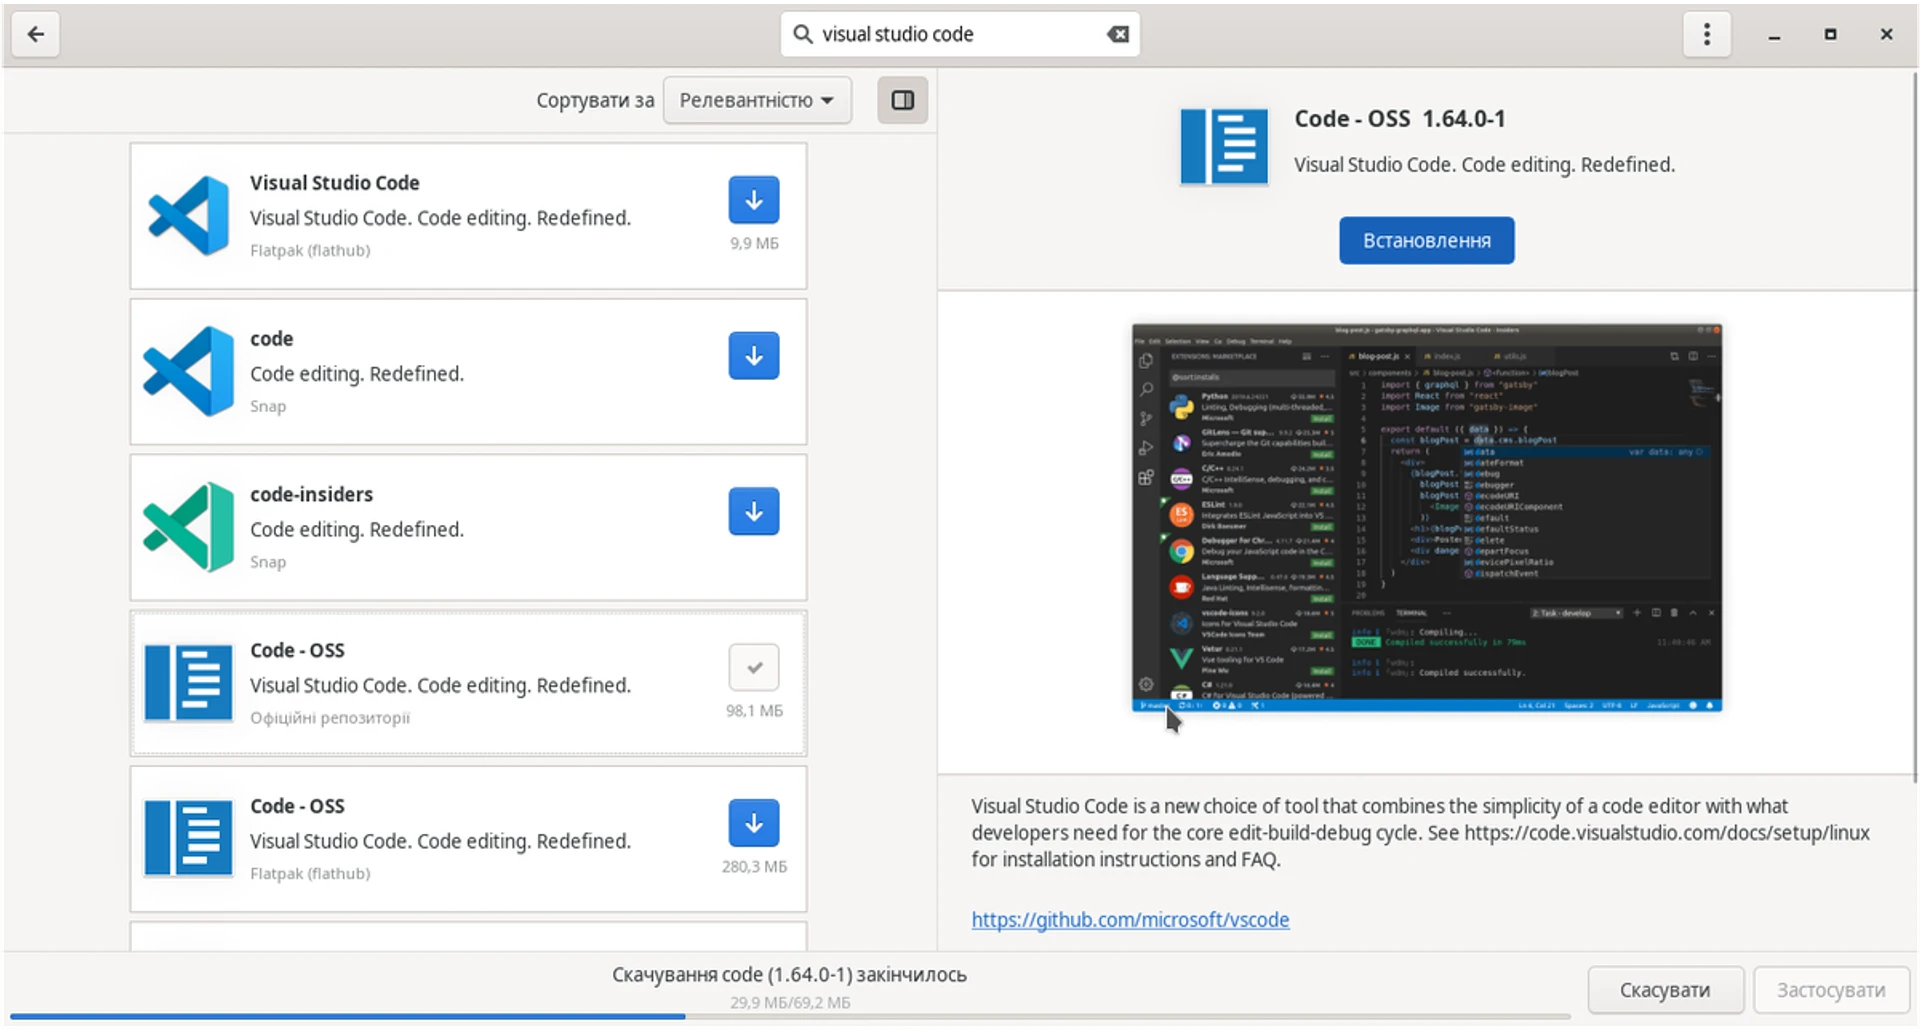The image size is (1920, 1029).
Task: Open the VS Code screenshot preview
Action: [1427, 518]
